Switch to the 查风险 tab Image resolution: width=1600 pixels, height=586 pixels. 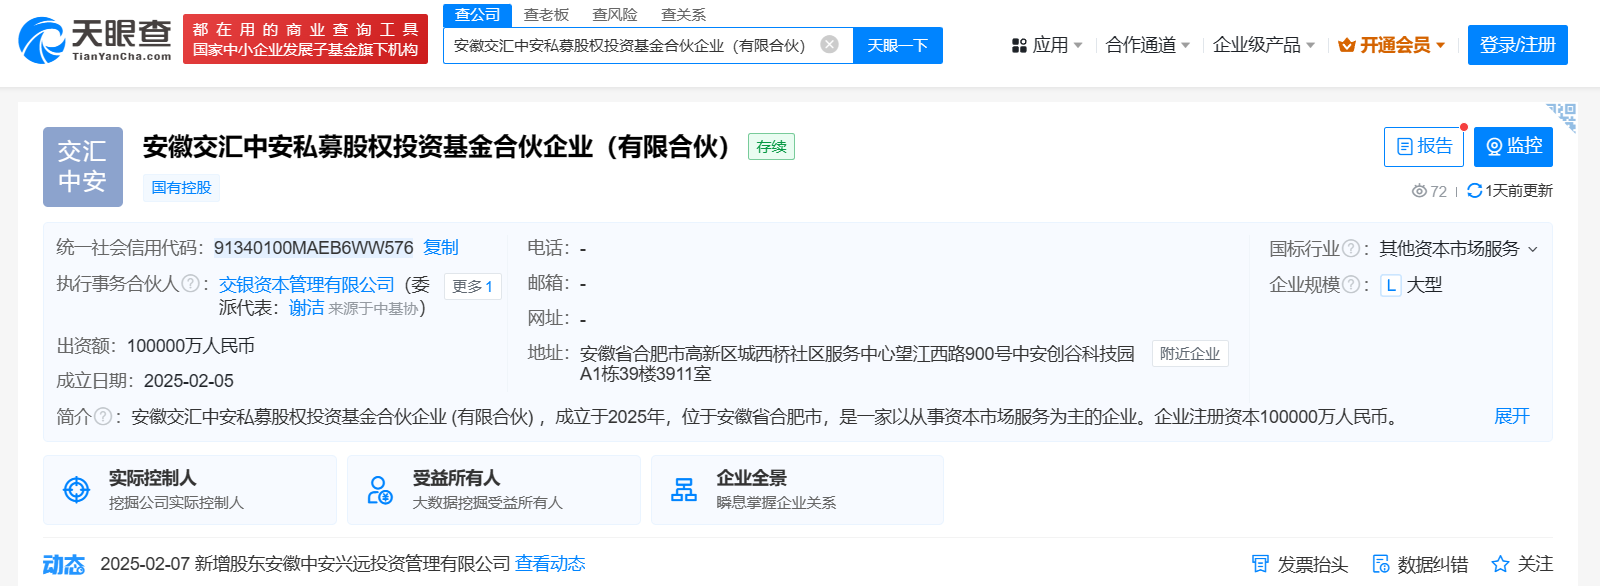tap(615, 15)
